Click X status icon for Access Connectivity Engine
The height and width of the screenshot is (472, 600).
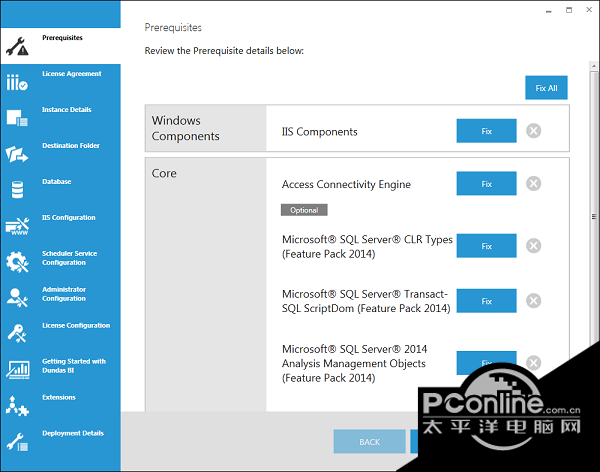tap(533, 183)
